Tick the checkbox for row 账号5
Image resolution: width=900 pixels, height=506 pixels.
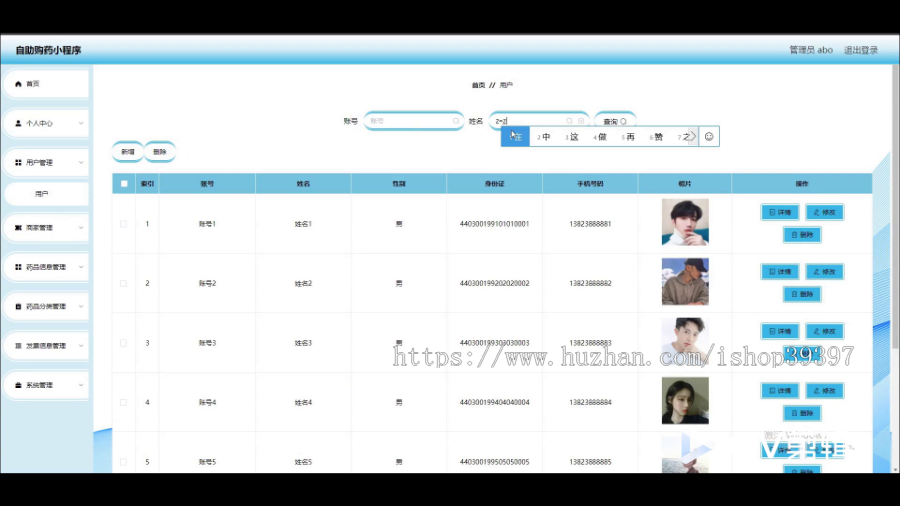[123, 462]
